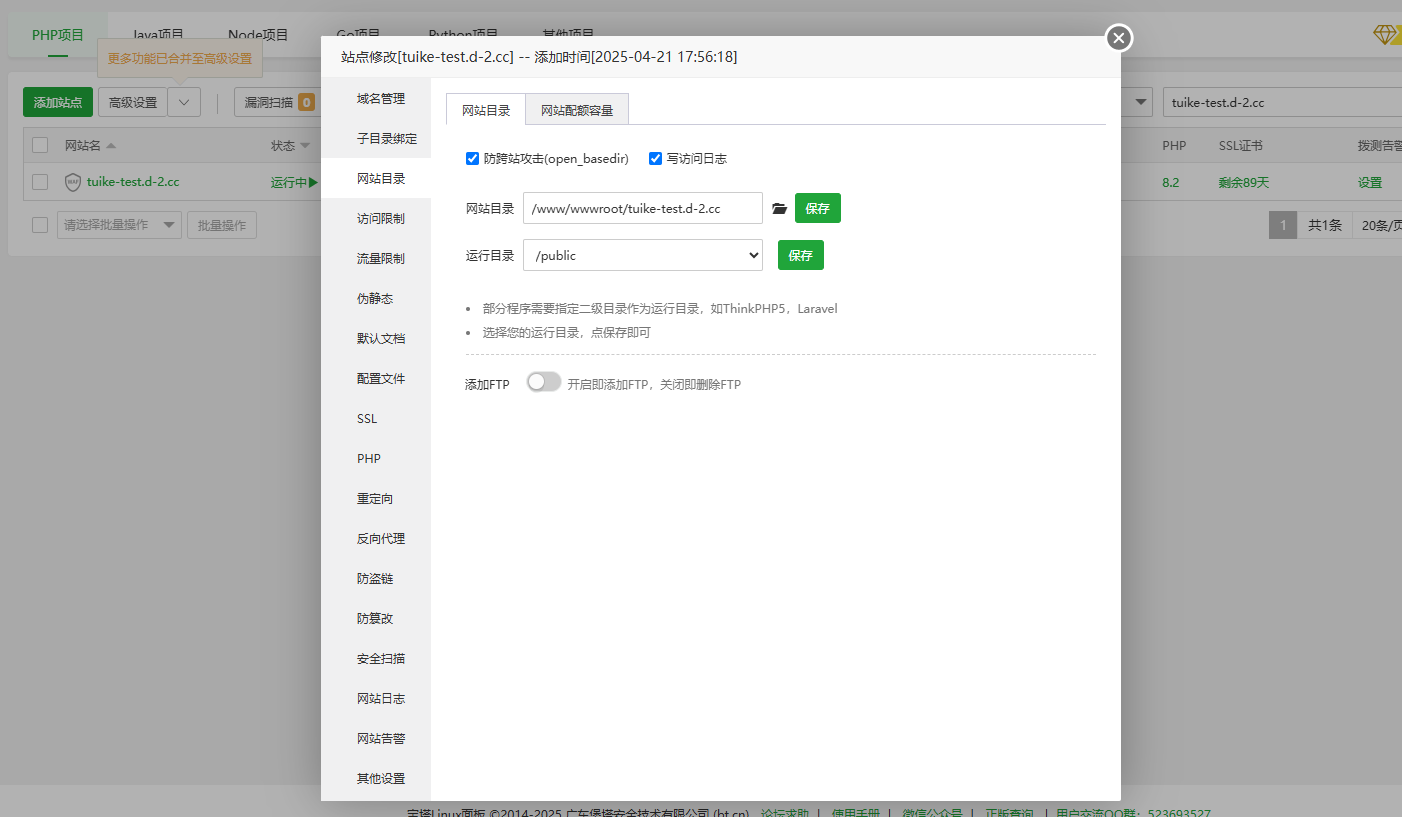Click the vulnerability scan count badge

click(x=306, y=102)
